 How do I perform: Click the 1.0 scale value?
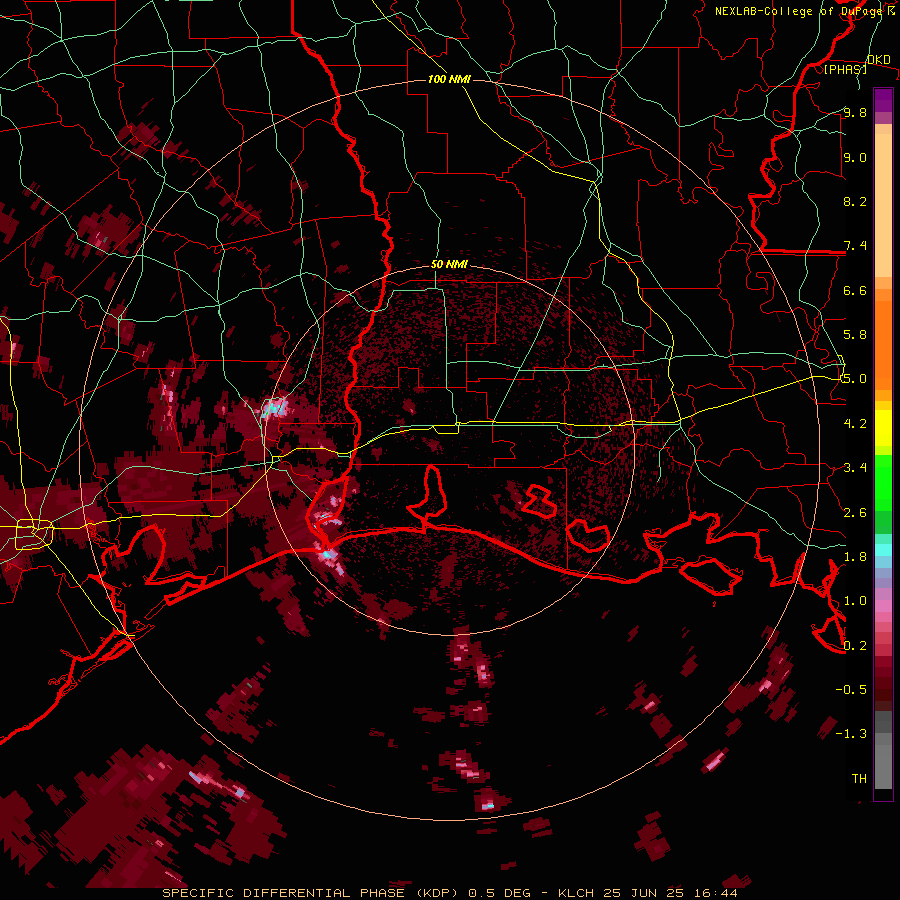tap(855, 601)
